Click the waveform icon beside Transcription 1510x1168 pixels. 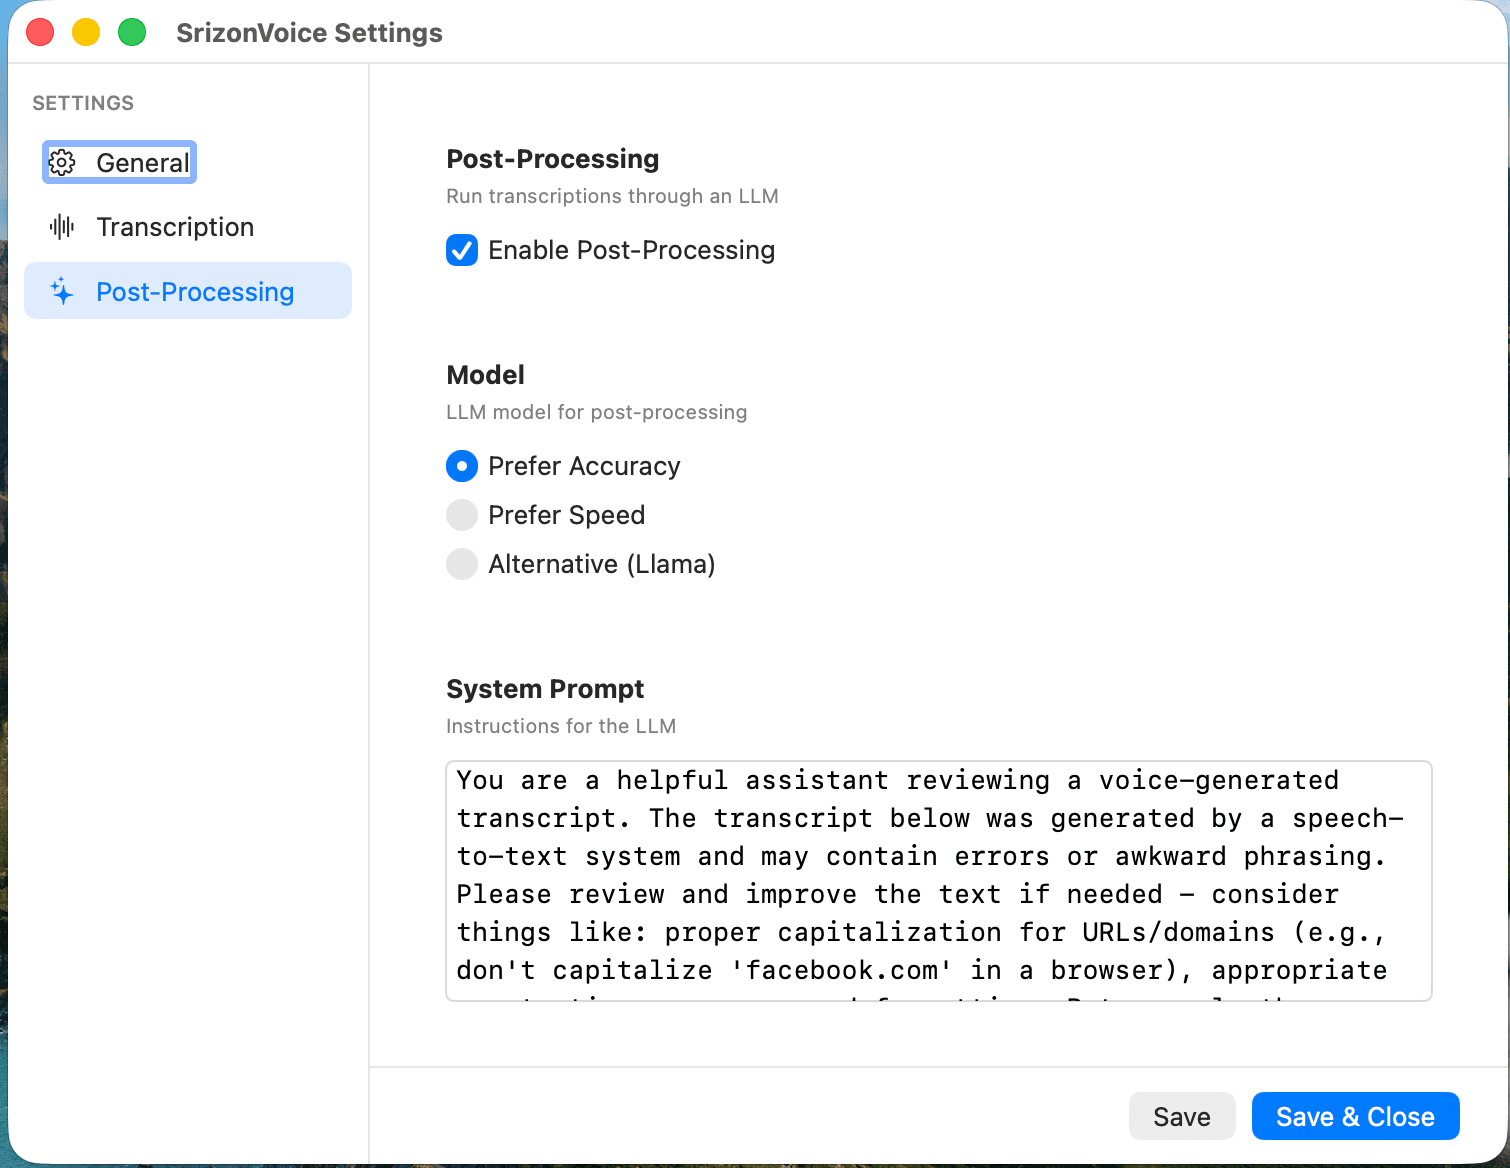(x=61, y=227)
